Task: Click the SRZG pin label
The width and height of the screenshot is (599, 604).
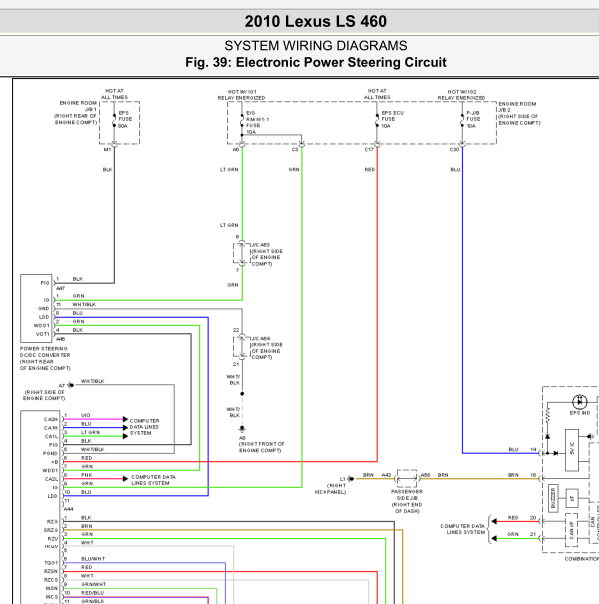Action: (x=50, y=530)
